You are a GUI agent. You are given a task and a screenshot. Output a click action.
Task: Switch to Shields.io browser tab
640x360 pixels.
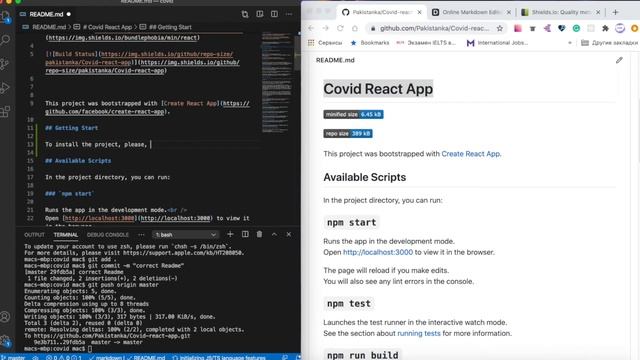pos(561,12)
